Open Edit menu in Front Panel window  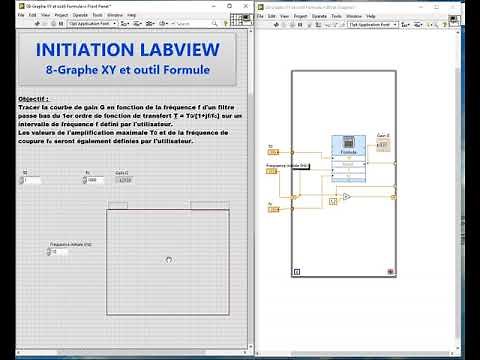click(x=32, y=15)
